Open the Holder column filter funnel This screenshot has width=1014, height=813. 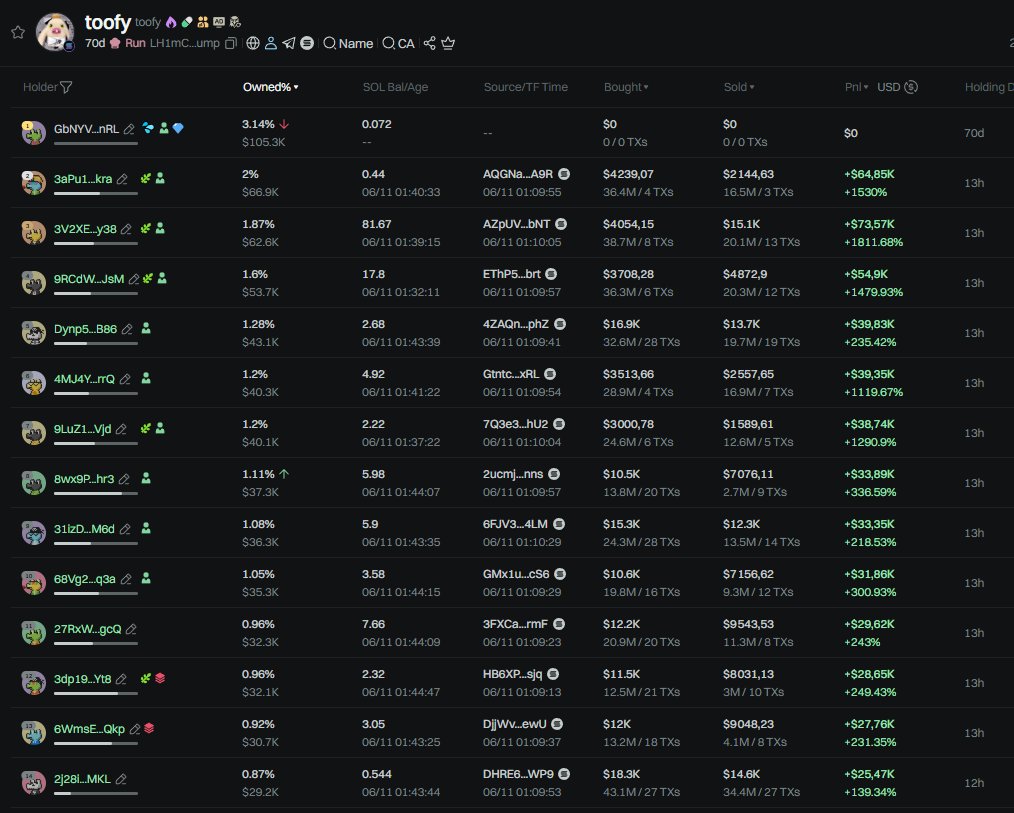tap(65, 87)
